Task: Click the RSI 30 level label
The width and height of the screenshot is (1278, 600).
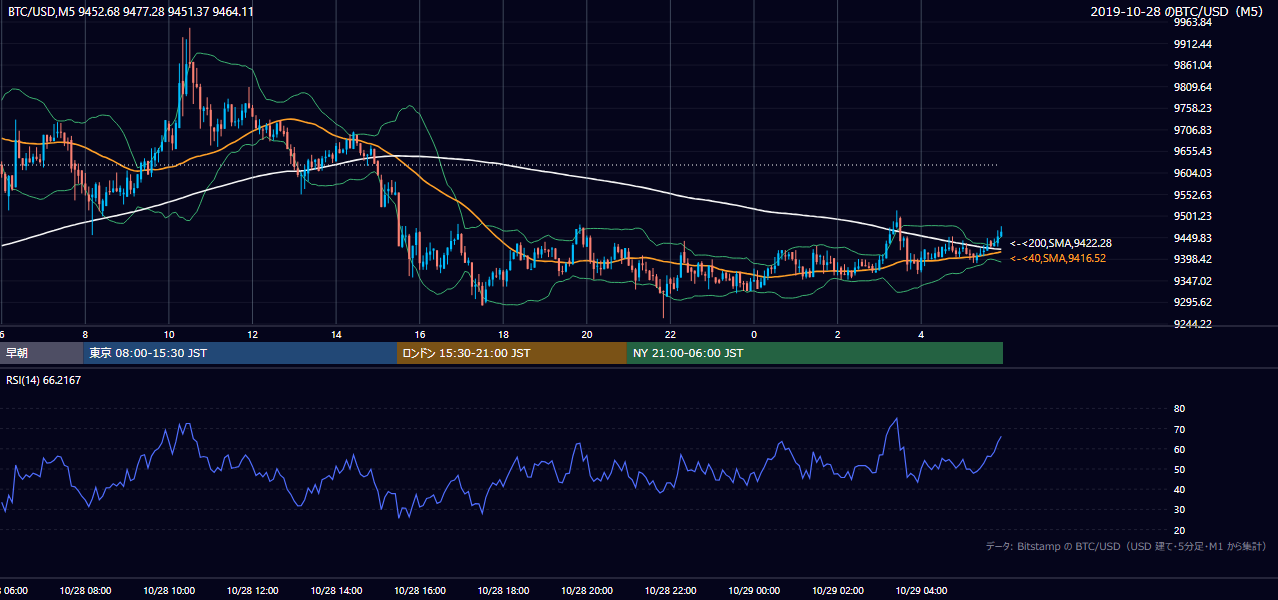Action: (1180, 510)
